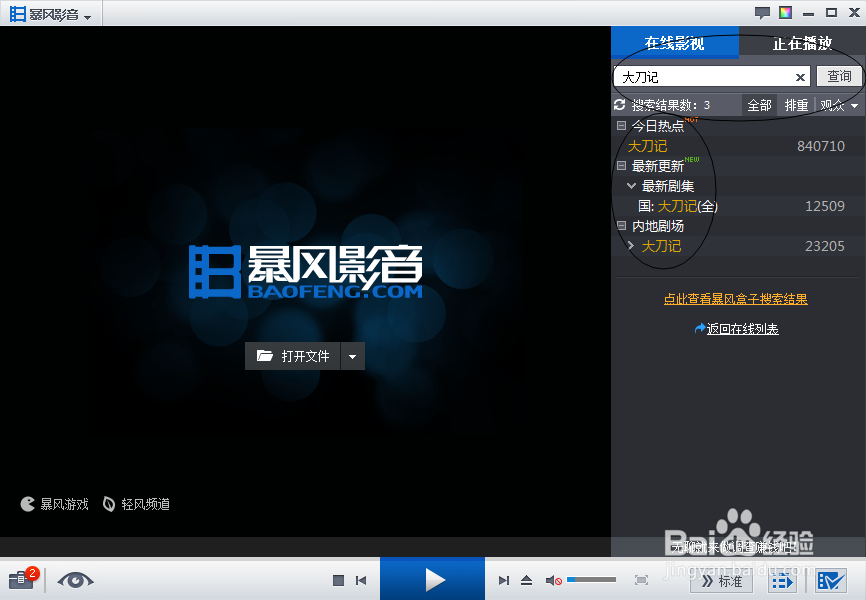Switch to the 正在播放 tab
This screenshot has width=866, height=600.
coord(802,43)
